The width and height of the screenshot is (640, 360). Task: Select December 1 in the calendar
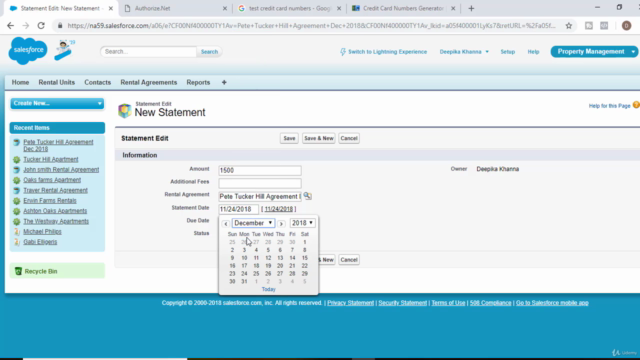304,242
